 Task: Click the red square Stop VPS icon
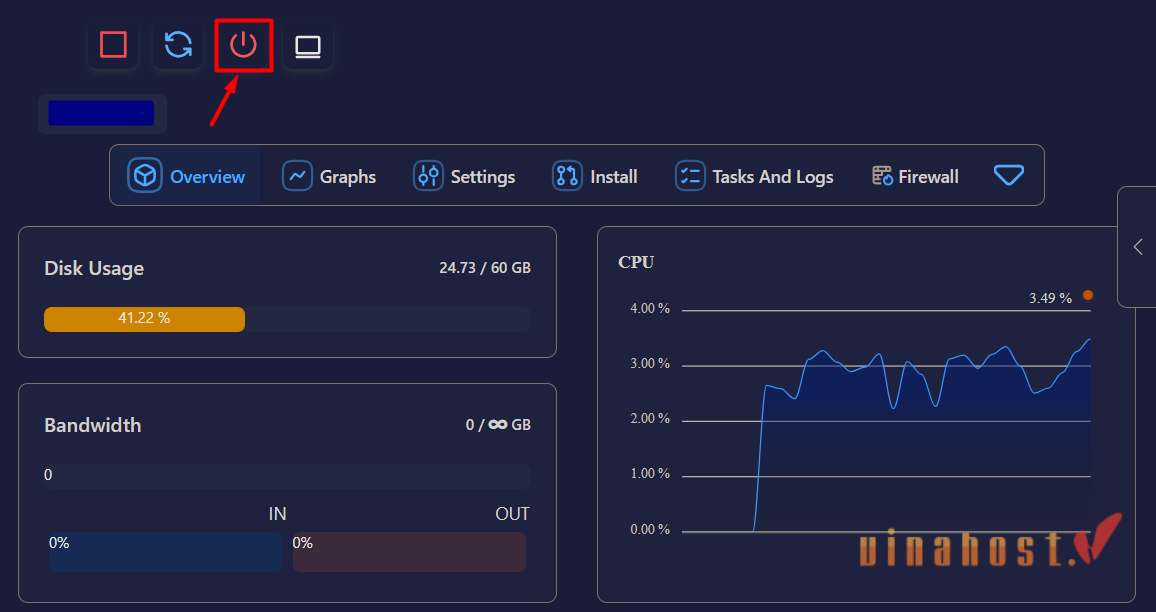point(113,45)
